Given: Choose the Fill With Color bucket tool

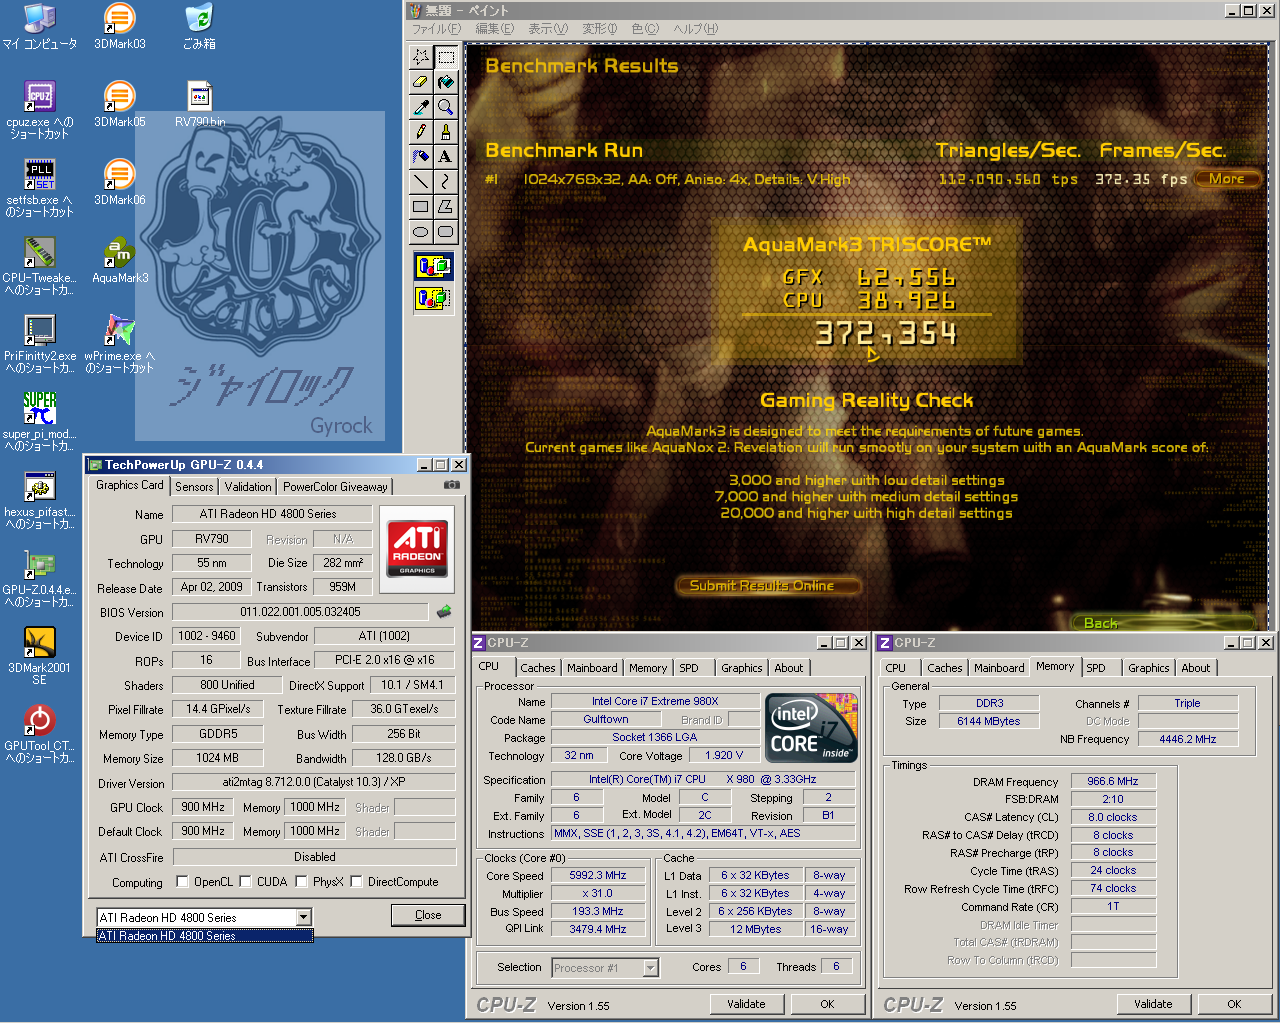Looking at the screenshot, I should pyautogui.click(x=446, y=82).
